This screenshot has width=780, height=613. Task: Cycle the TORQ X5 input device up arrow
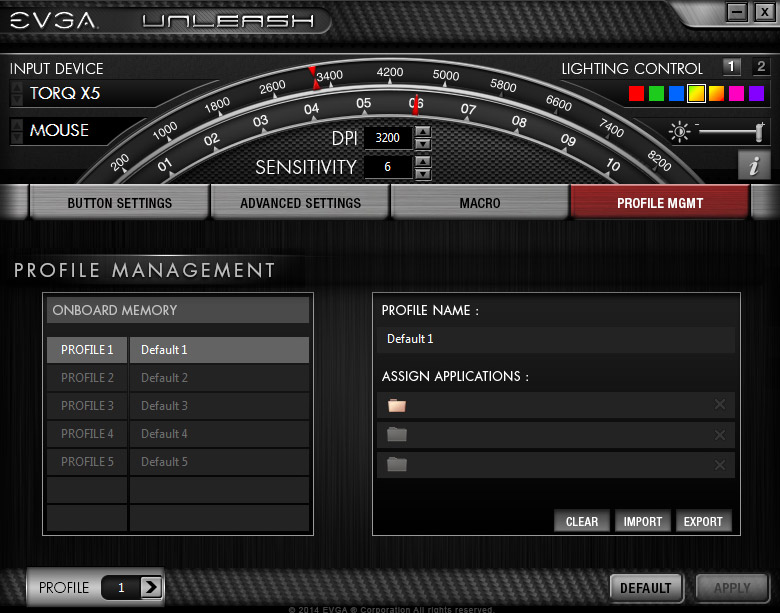point(16,88)
